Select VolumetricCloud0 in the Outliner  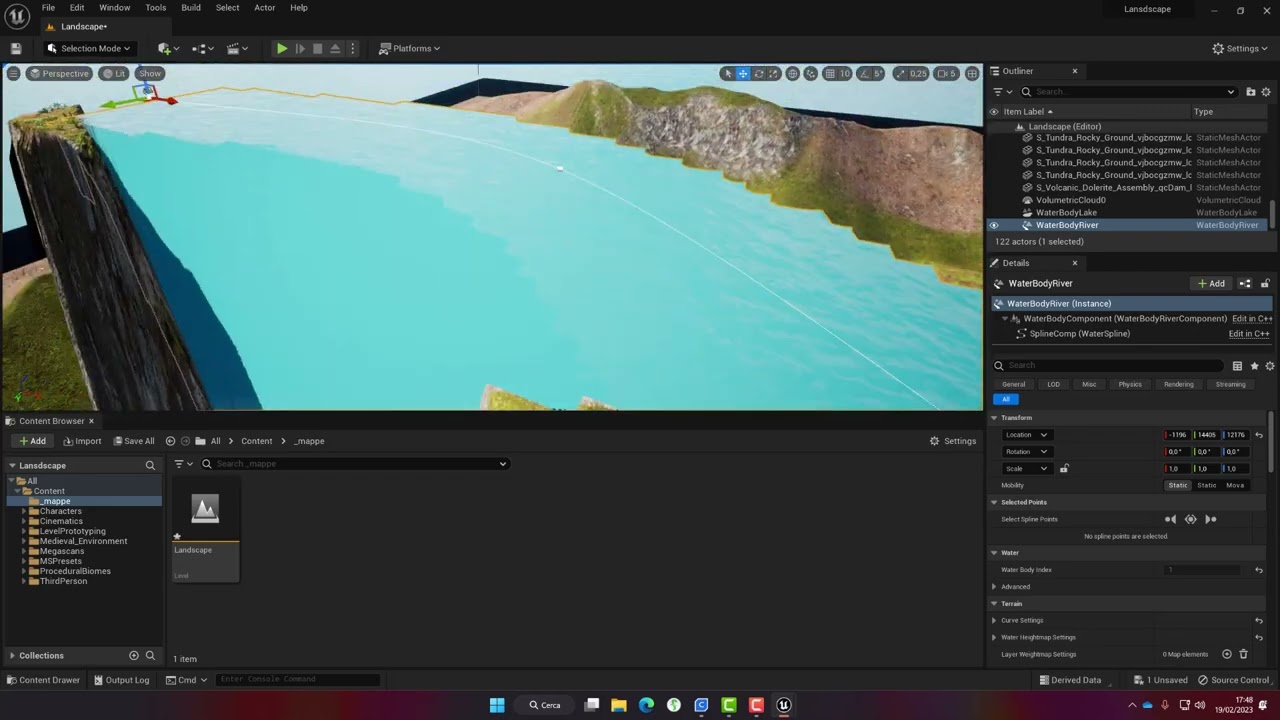click(x=1070, y=200)
